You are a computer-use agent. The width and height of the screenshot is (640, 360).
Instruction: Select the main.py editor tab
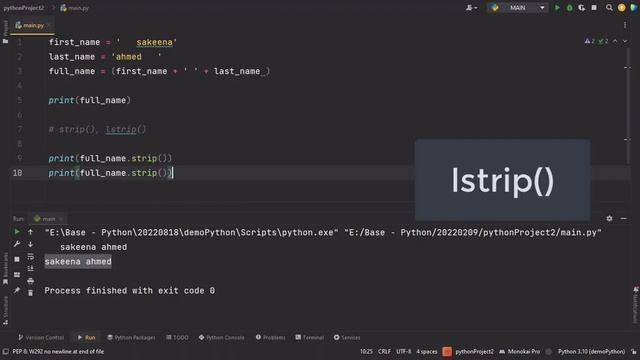[33, 25]
